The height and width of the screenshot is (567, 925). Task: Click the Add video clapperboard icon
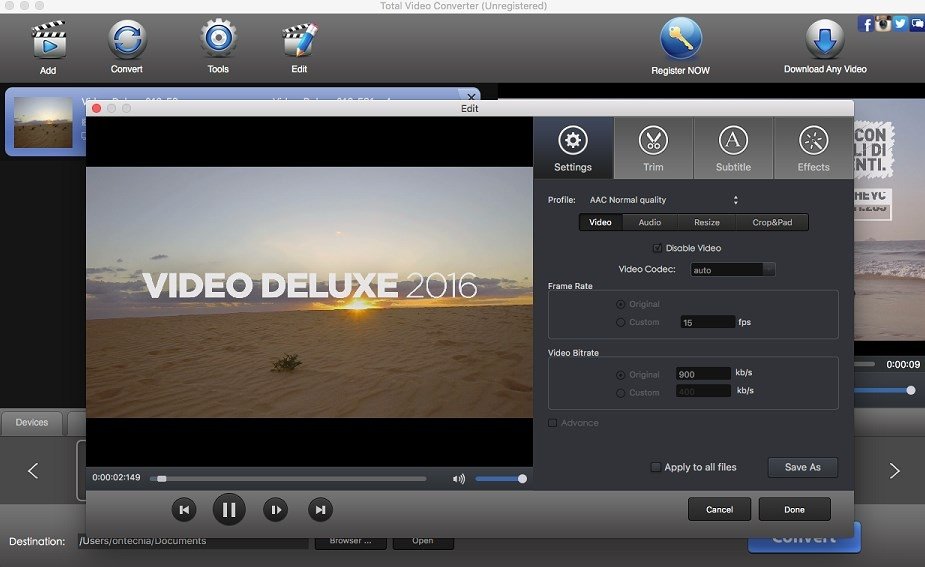(48, 40)
